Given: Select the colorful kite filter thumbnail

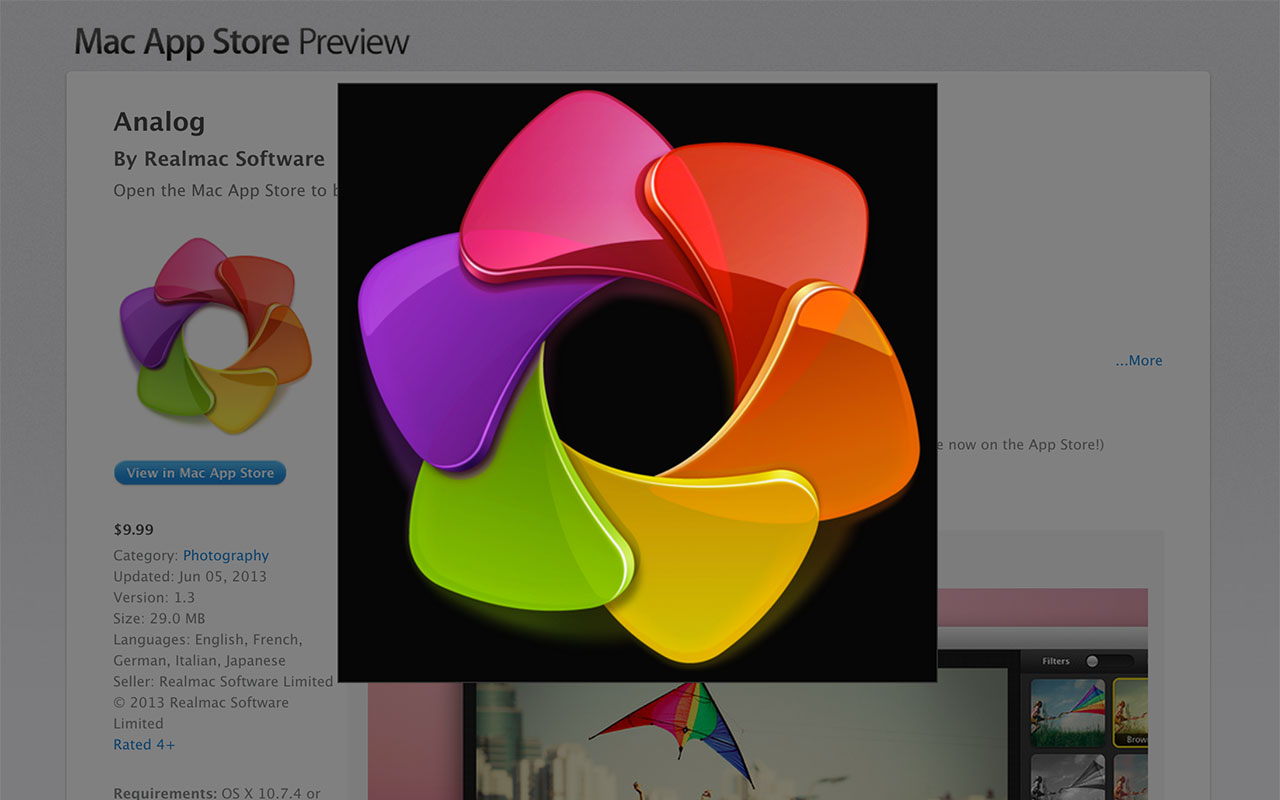Looking at the screenshot, I should pos(1068,713).
